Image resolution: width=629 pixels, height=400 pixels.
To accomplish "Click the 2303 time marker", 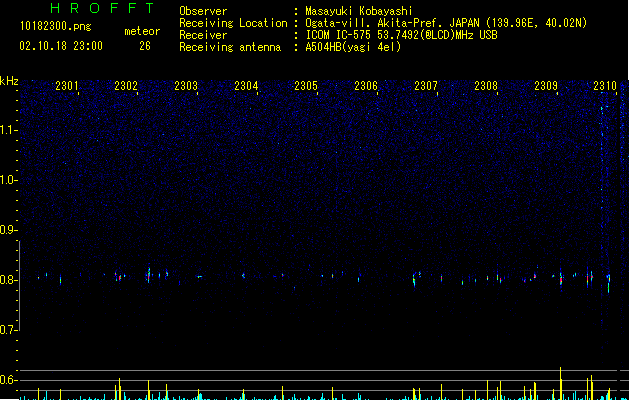I will [186, 86].
